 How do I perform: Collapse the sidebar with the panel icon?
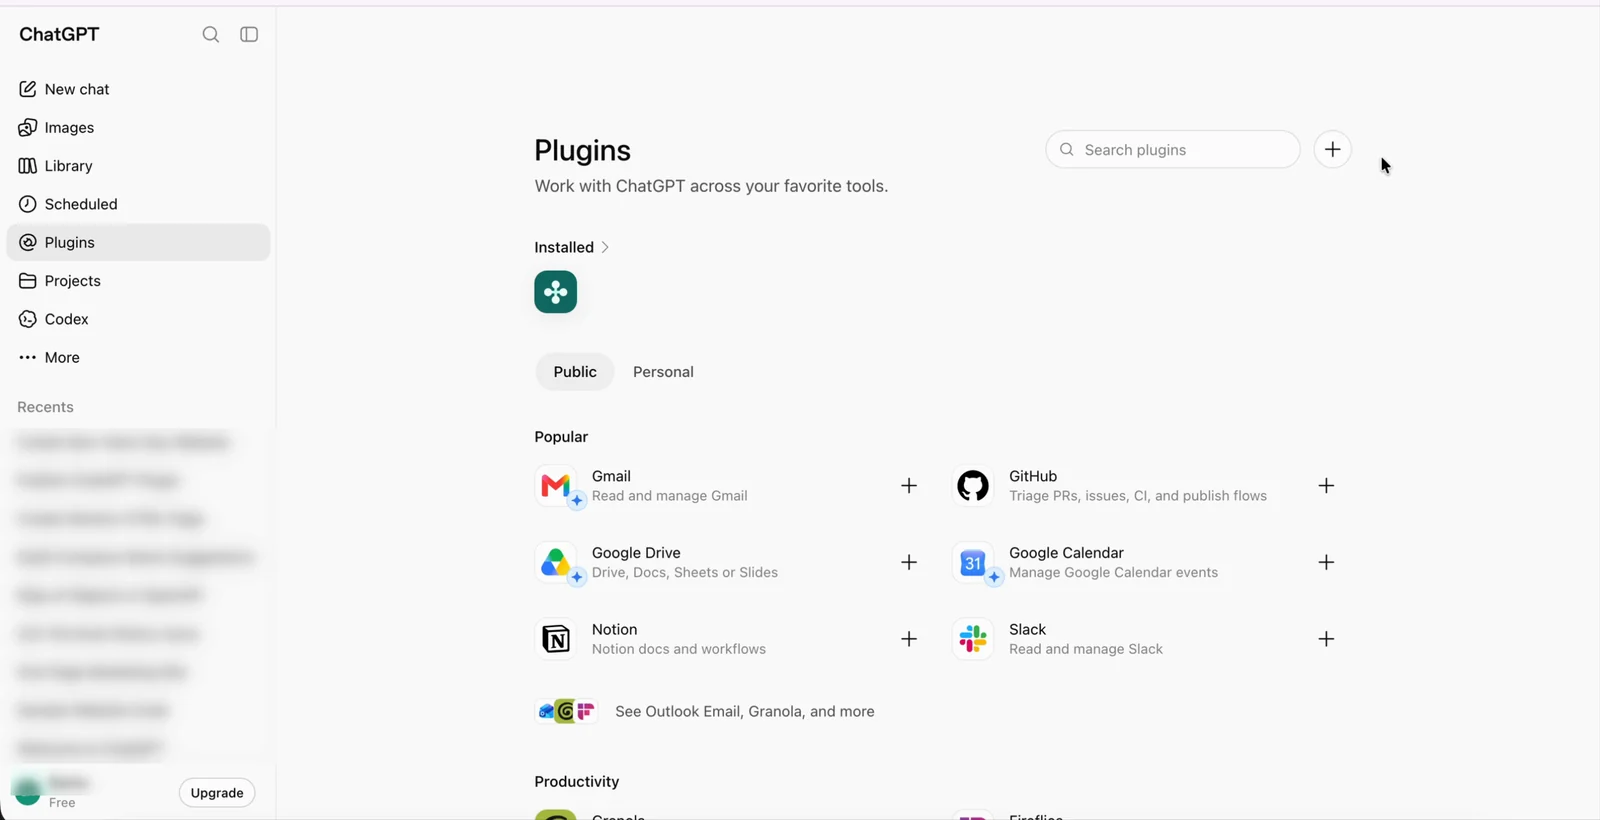click(x=249, y=35)
